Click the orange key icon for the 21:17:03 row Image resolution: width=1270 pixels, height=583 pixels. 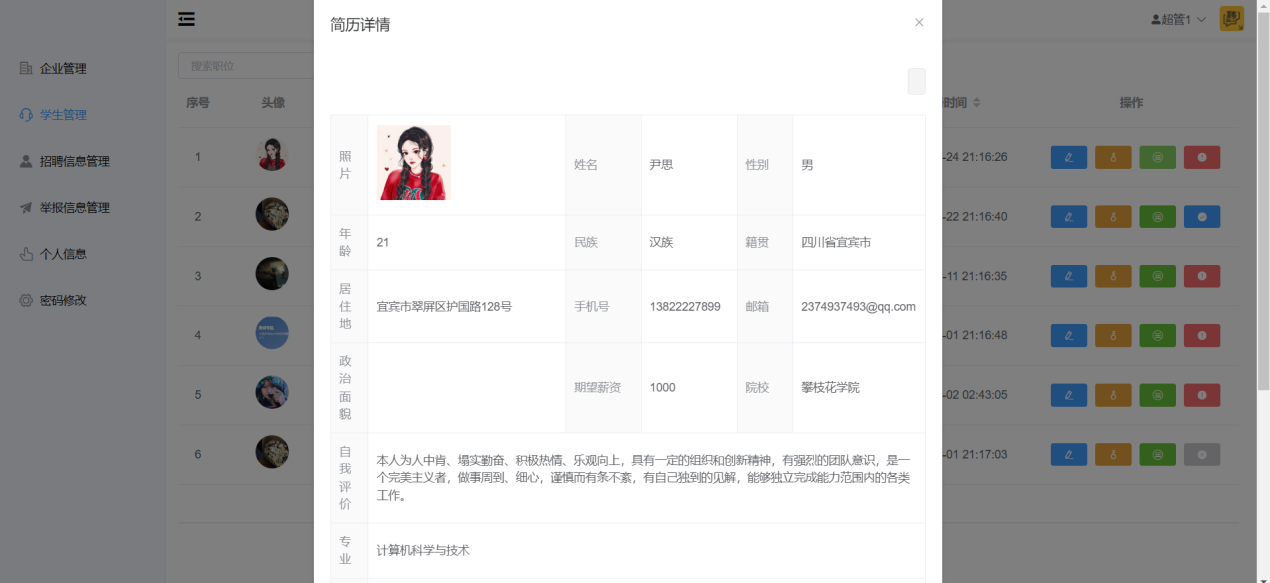1113,454
